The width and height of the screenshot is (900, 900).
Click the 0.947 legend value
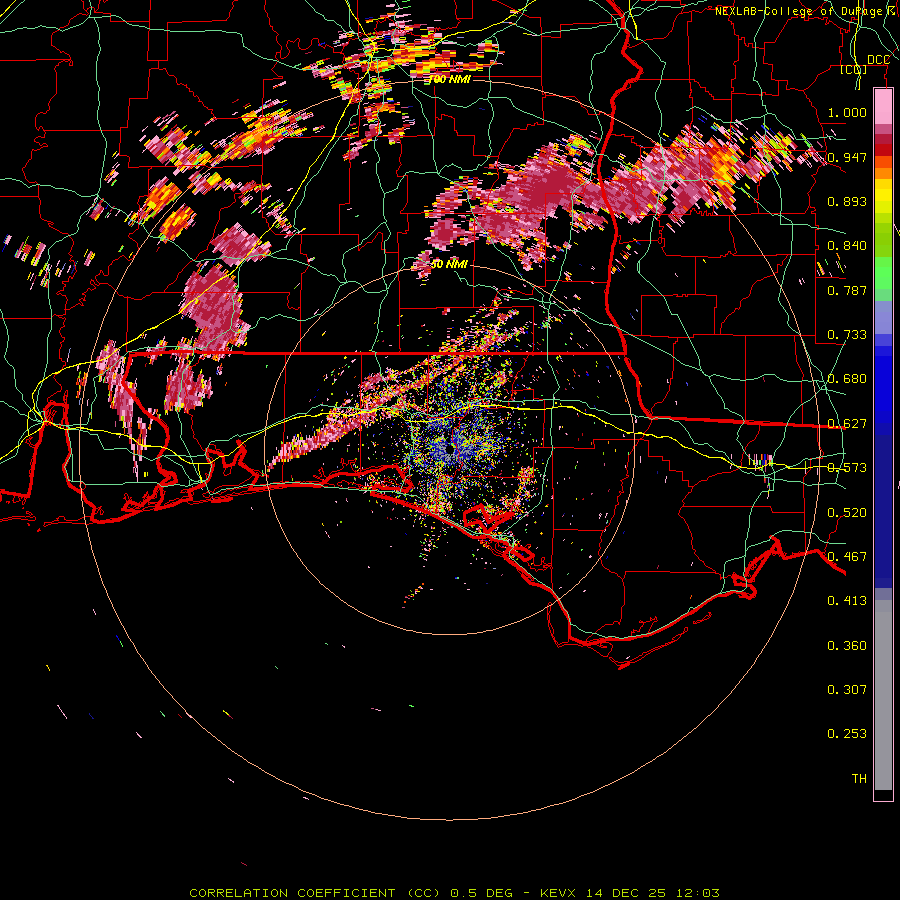coord(847,157)
